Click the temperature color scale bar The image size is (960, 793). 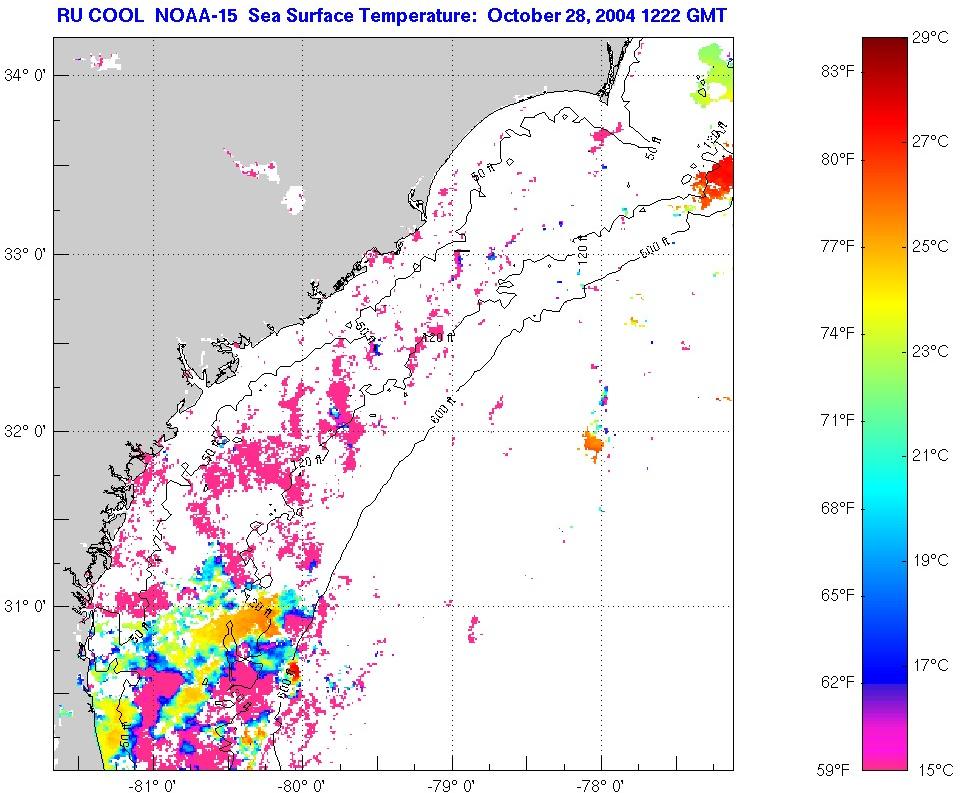885,404
